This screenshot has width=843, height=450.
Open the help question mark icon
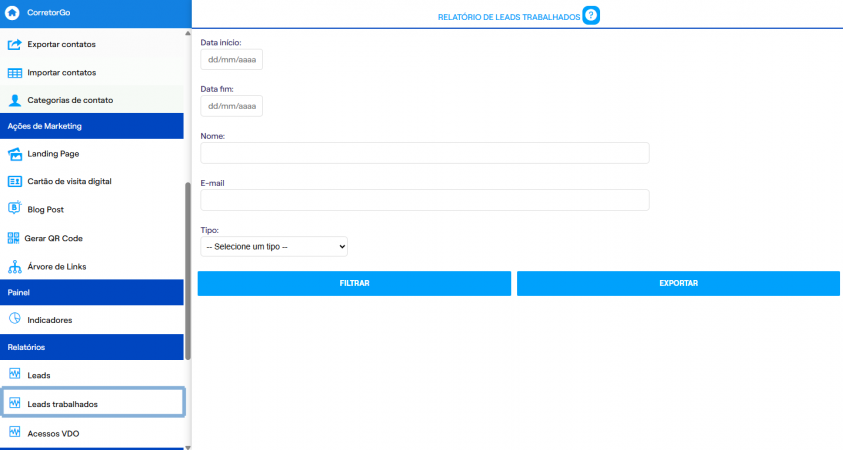pos(591,16)
